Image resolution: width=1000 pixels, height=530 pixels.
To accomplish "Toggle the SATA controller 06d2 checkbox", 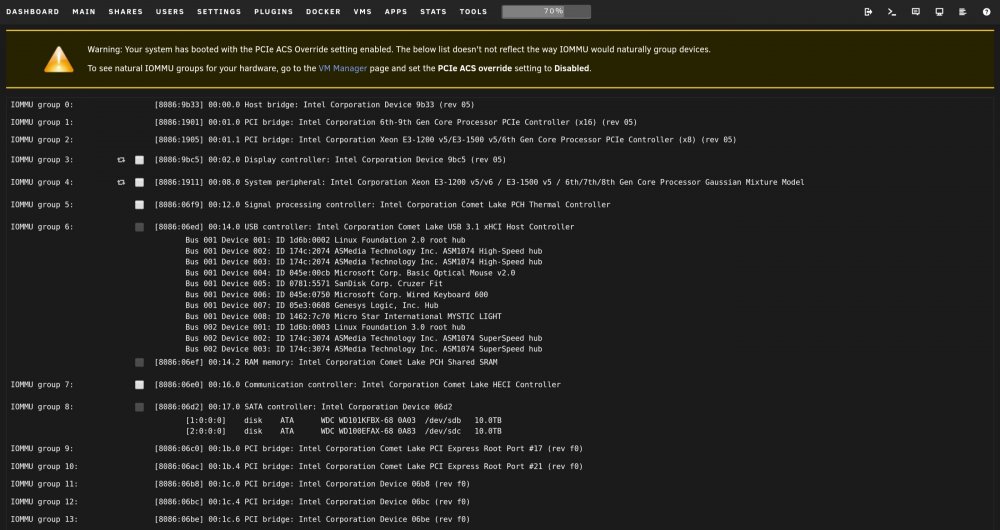I will click(140, 407).
